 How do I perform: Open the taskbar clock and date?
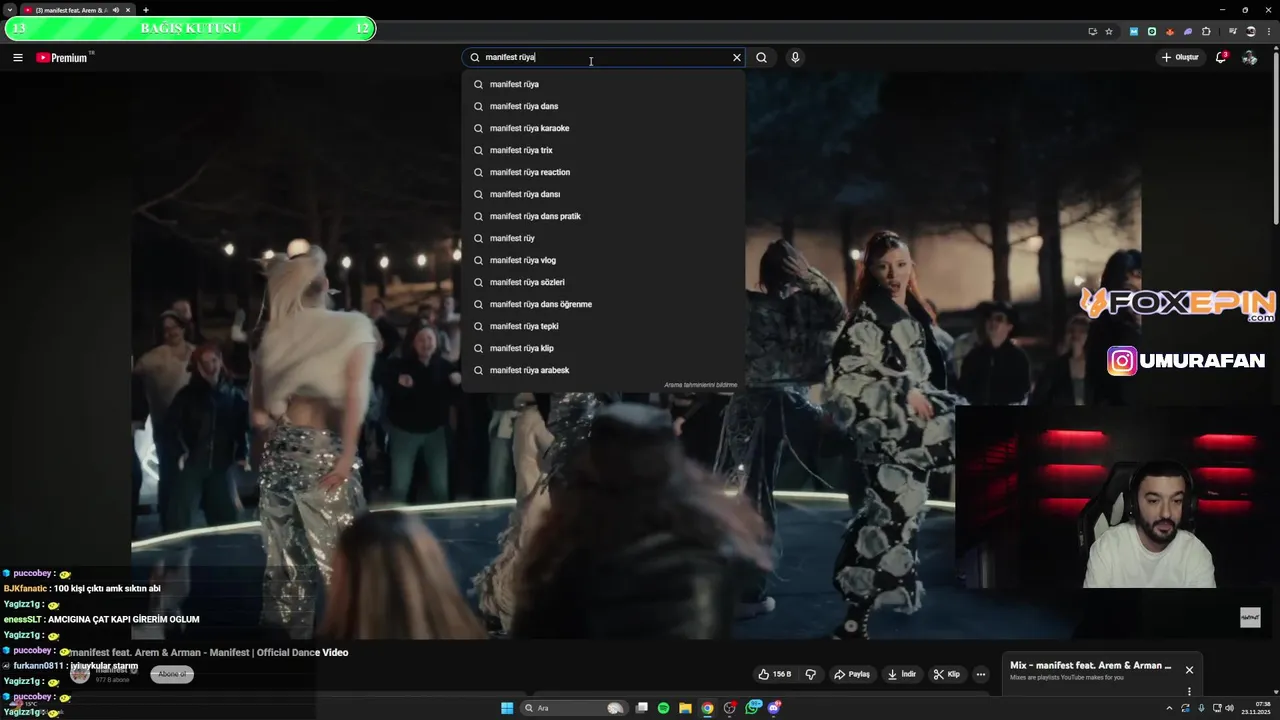click(x=1256, y=708)
